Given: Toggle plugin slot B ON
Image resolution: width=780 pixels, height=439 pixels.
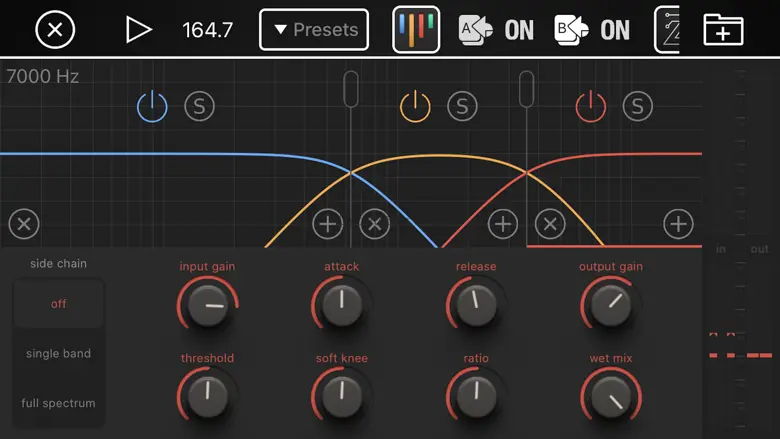Looking at the screenshot, I should [592, 30].
